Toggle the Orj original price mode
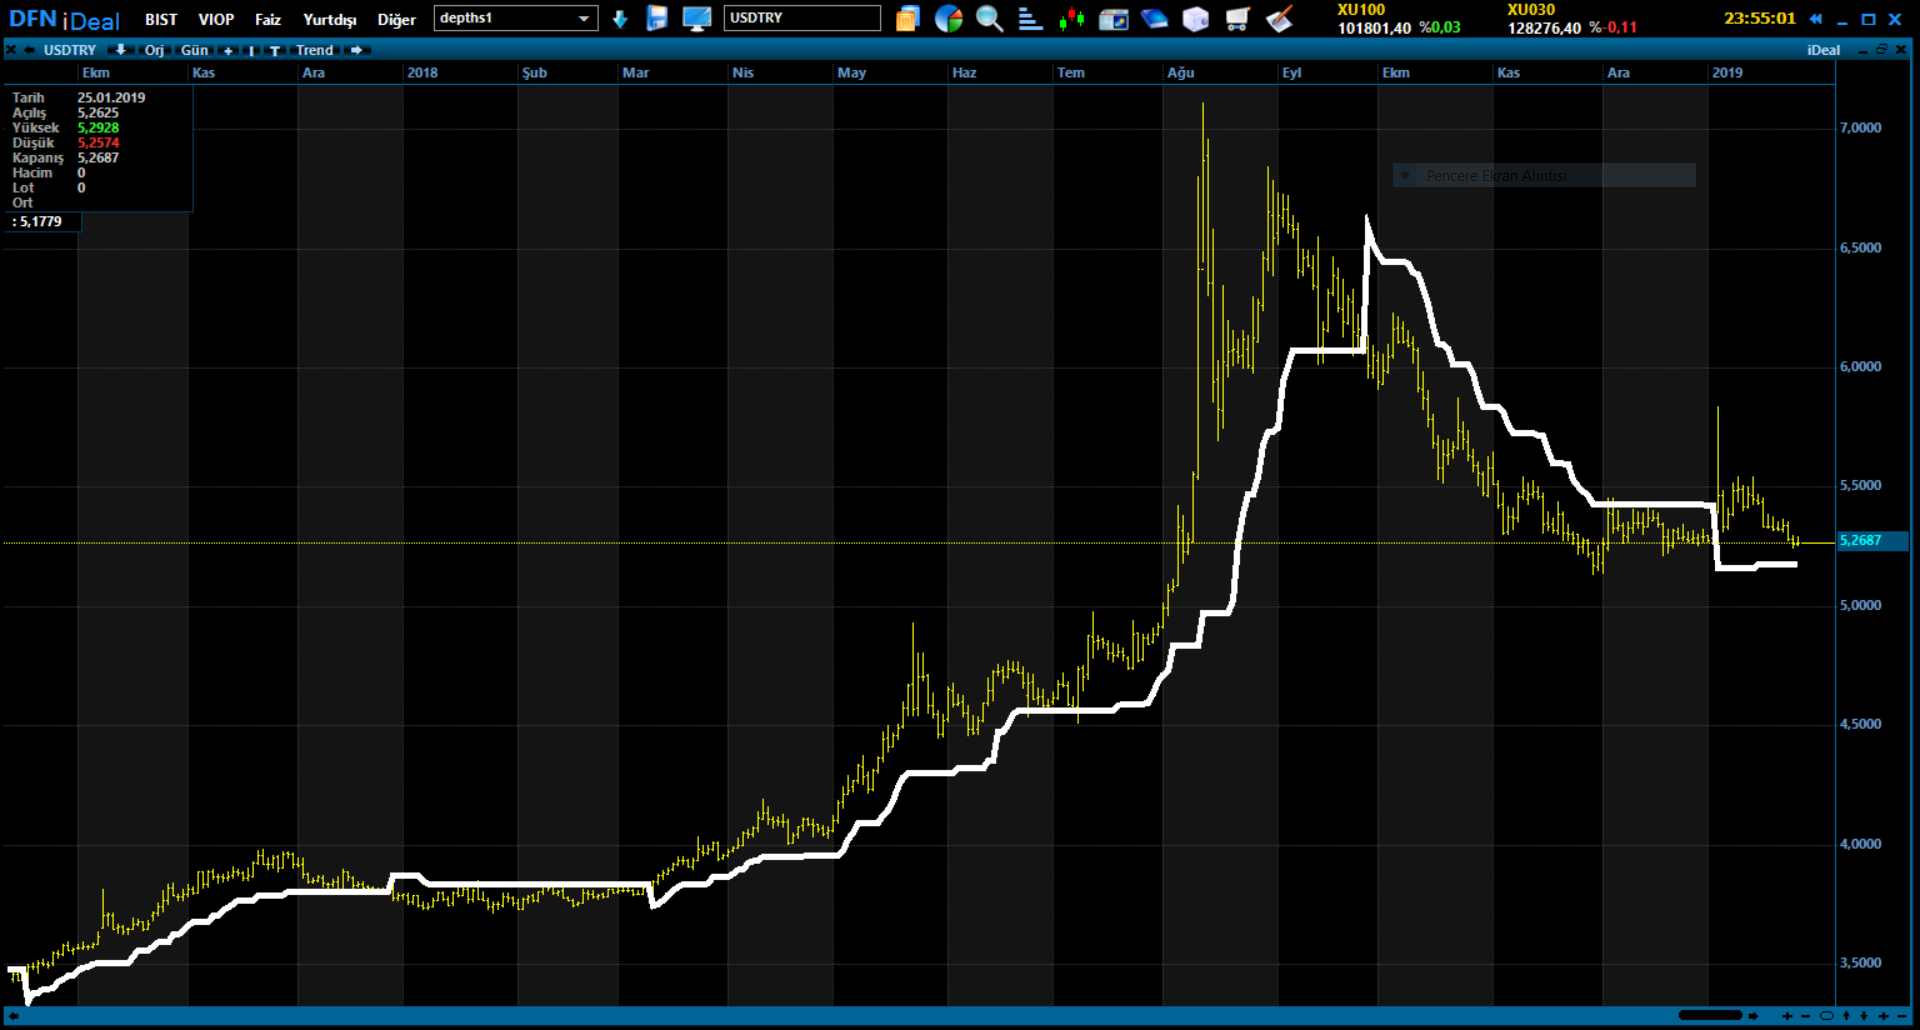The height and width of the screenshot is (1030, 1920). [x=154, y=51]
